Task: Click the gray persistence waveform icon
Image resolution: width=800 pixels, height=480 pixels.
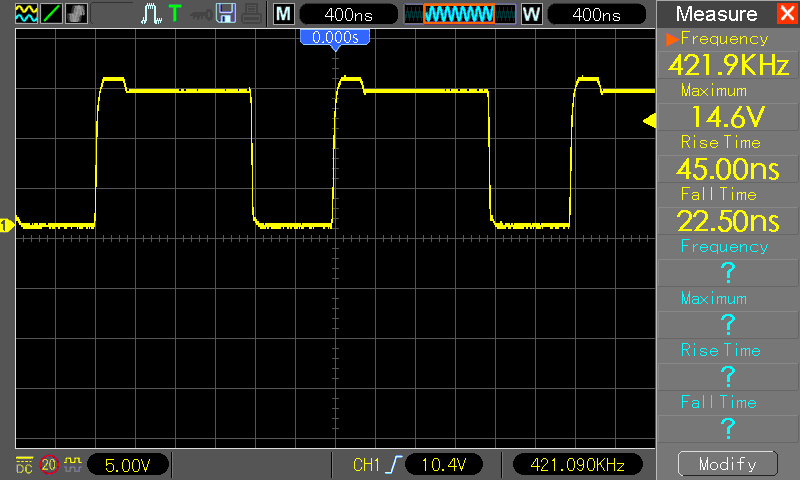Action: pos(77,13)
